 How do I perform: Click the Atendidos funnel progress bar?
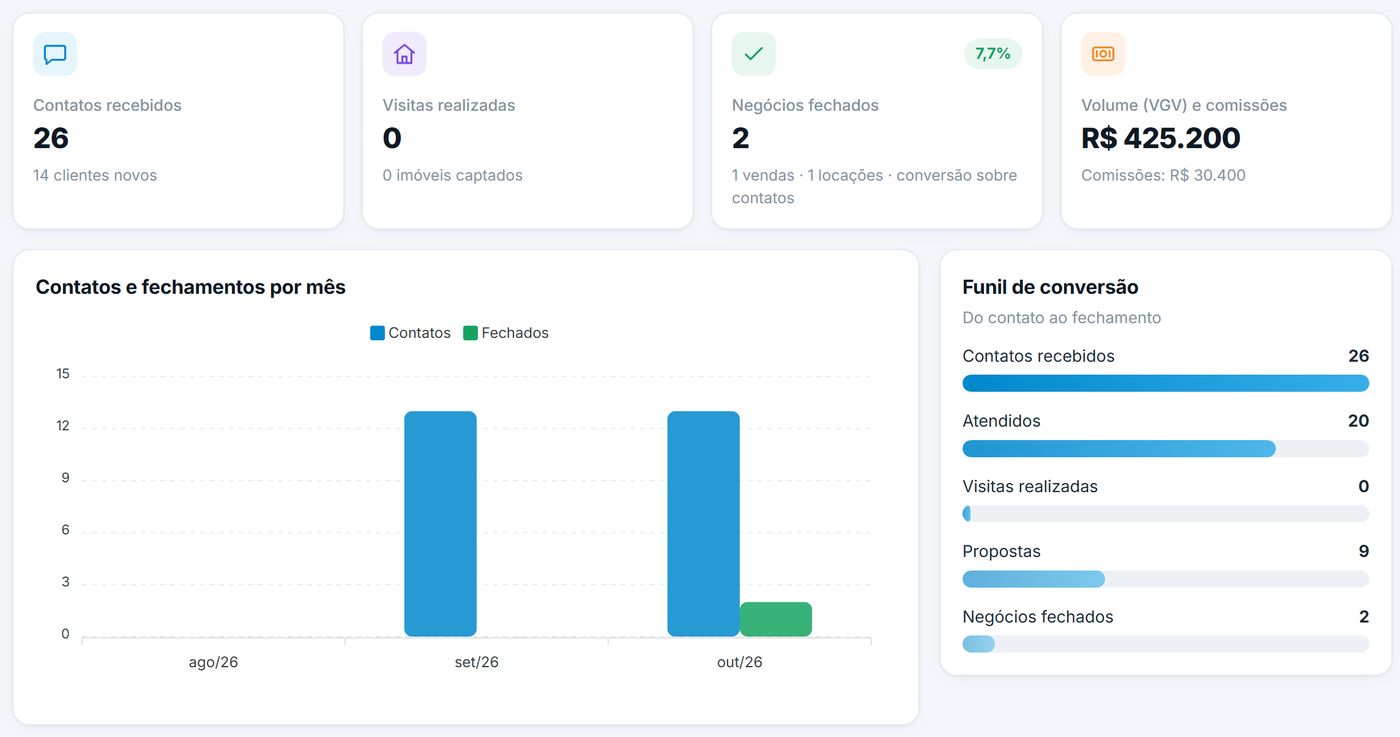(1165, 449)
